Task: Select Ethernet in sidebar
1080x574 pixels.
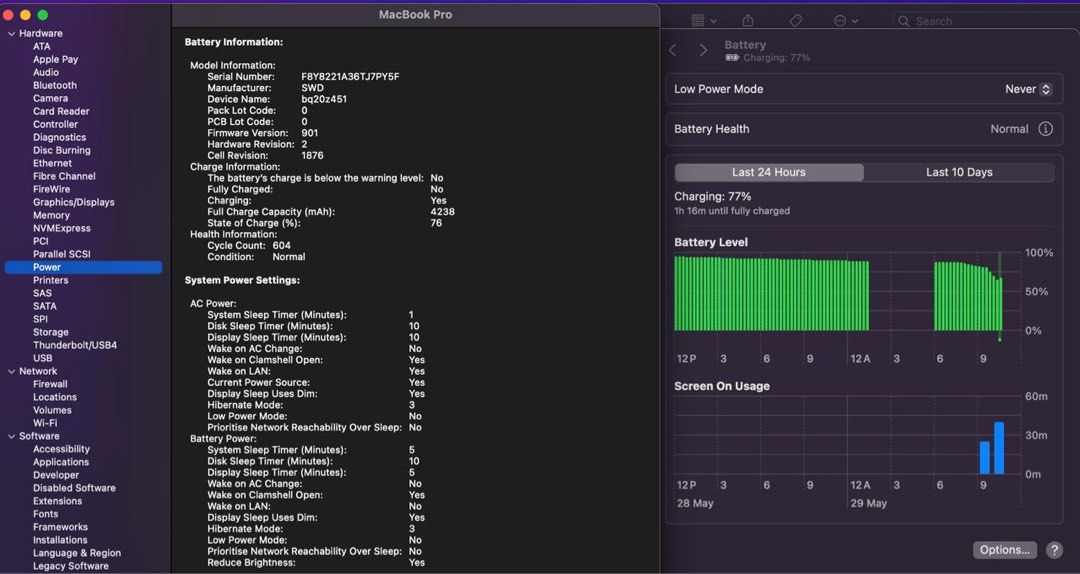Action: (52, 163)
